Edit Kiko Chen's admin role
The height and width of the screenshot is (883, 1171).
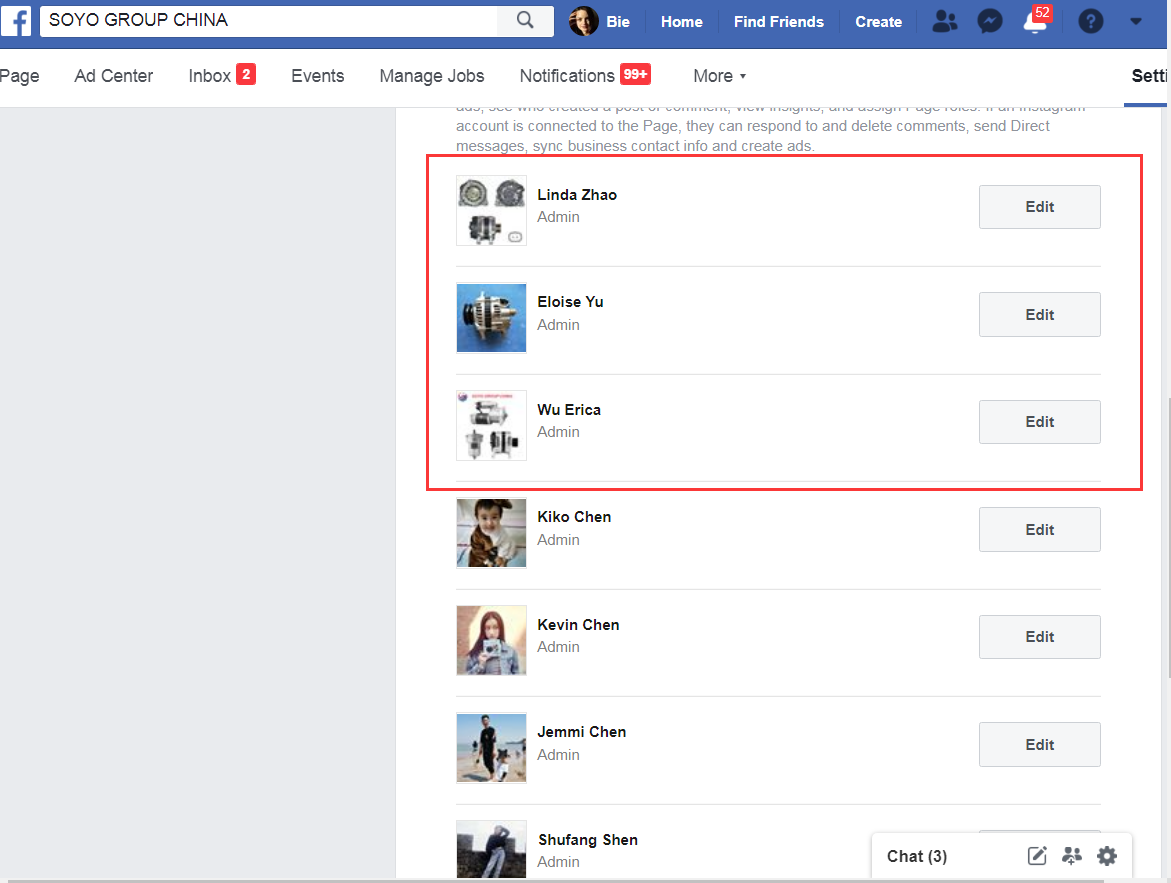pyautogui.click(x=1040, y=530)
